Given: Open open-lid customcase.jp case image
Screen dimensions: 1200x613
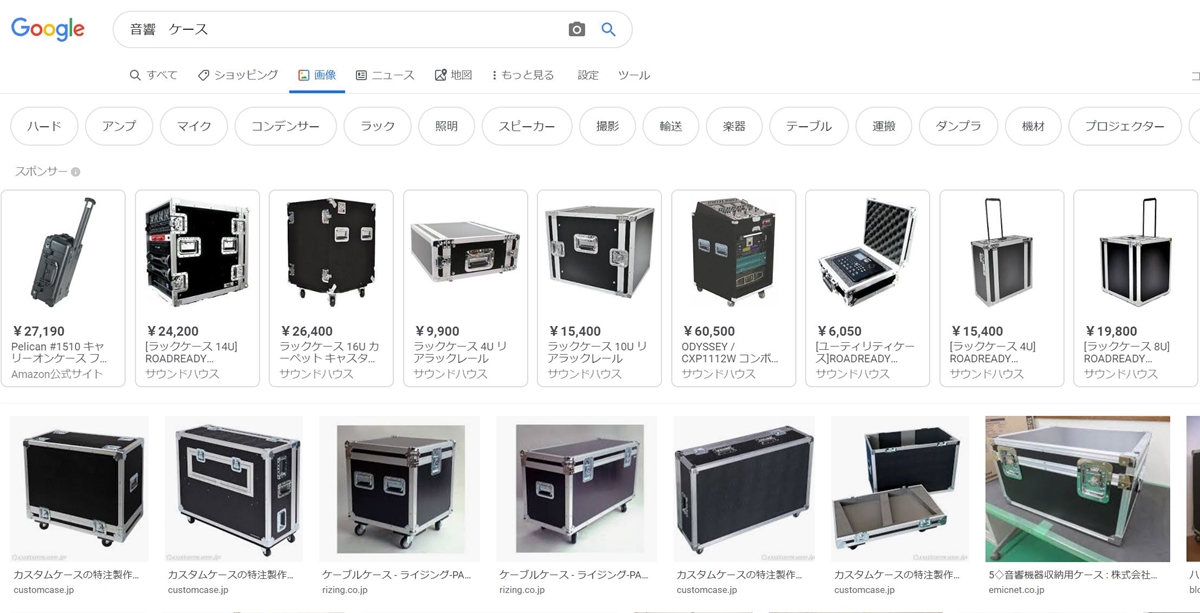Looking at the screenshot, I should 900,489.
